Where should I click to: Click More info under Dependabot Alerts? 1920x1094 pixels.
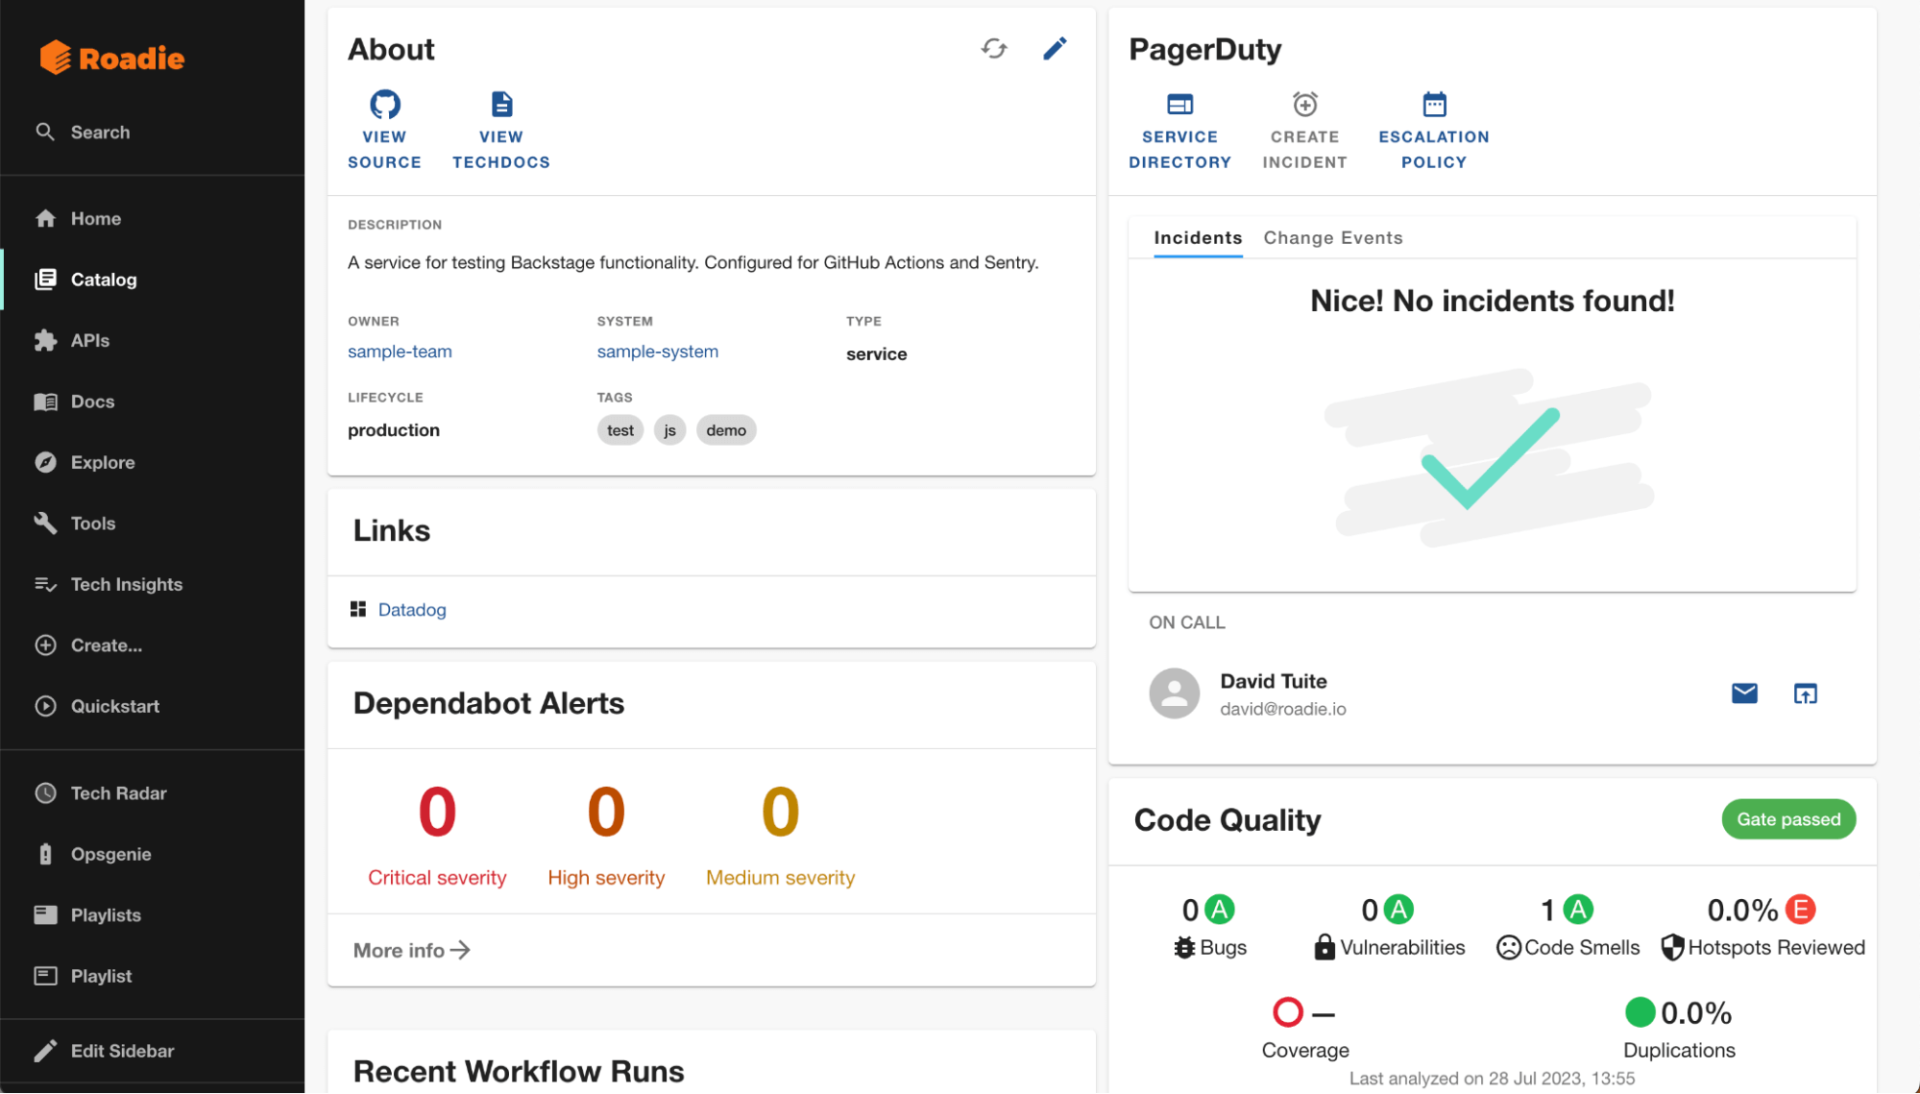pos(411,950)
